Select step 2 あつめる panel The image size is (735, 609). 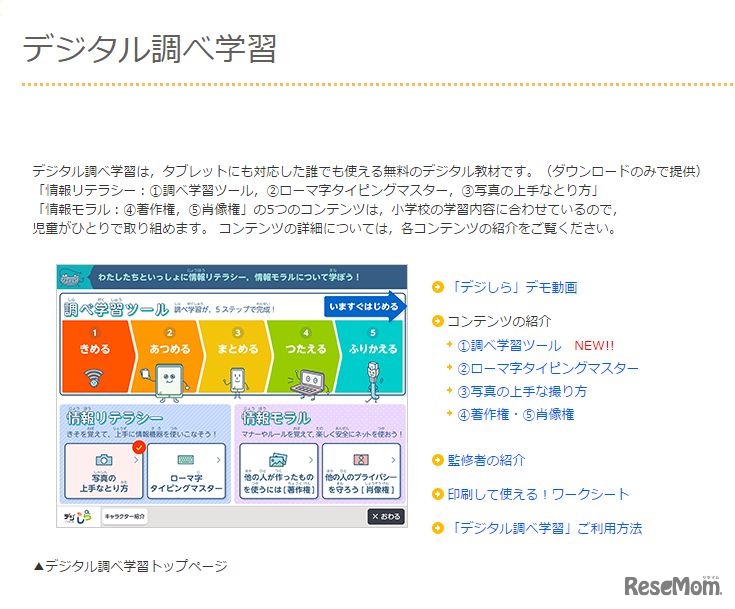click(167, 357)
